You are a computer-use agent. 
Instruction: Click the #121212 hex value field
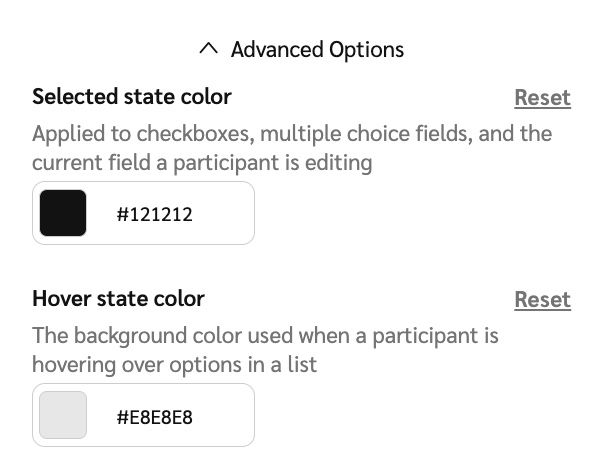coord(155,214)
